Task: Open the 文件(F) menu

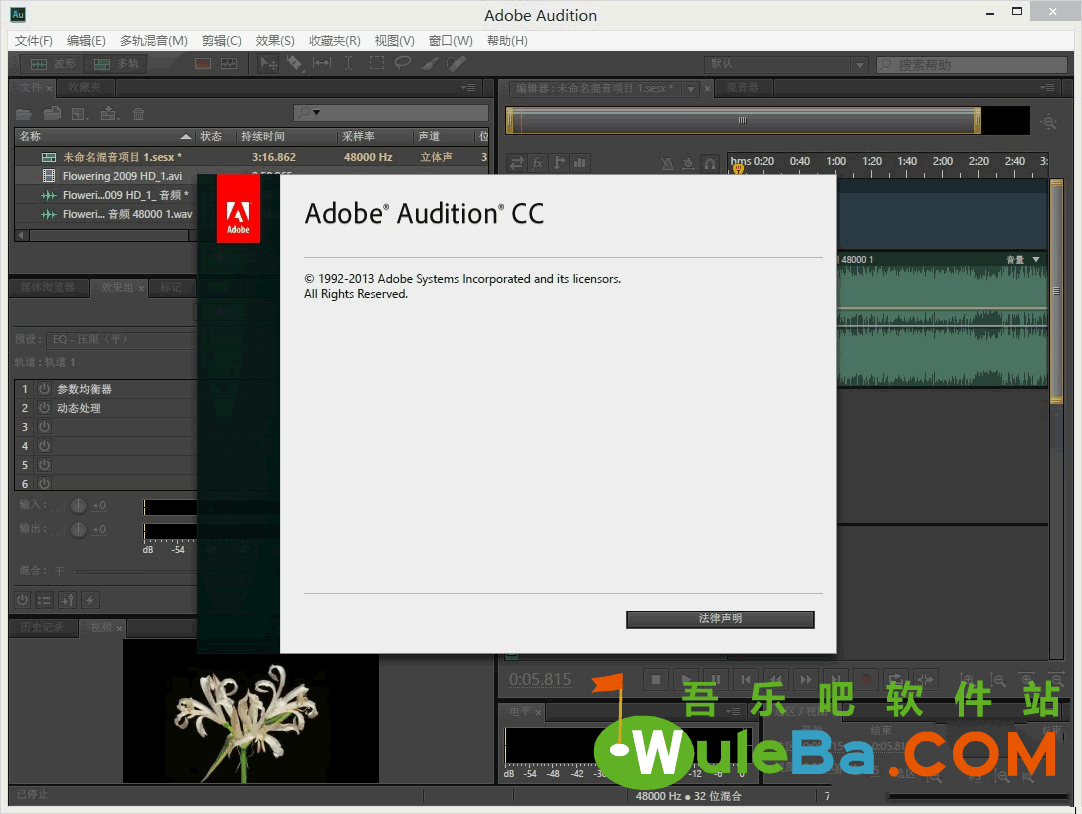Action: tap(34, 41)
